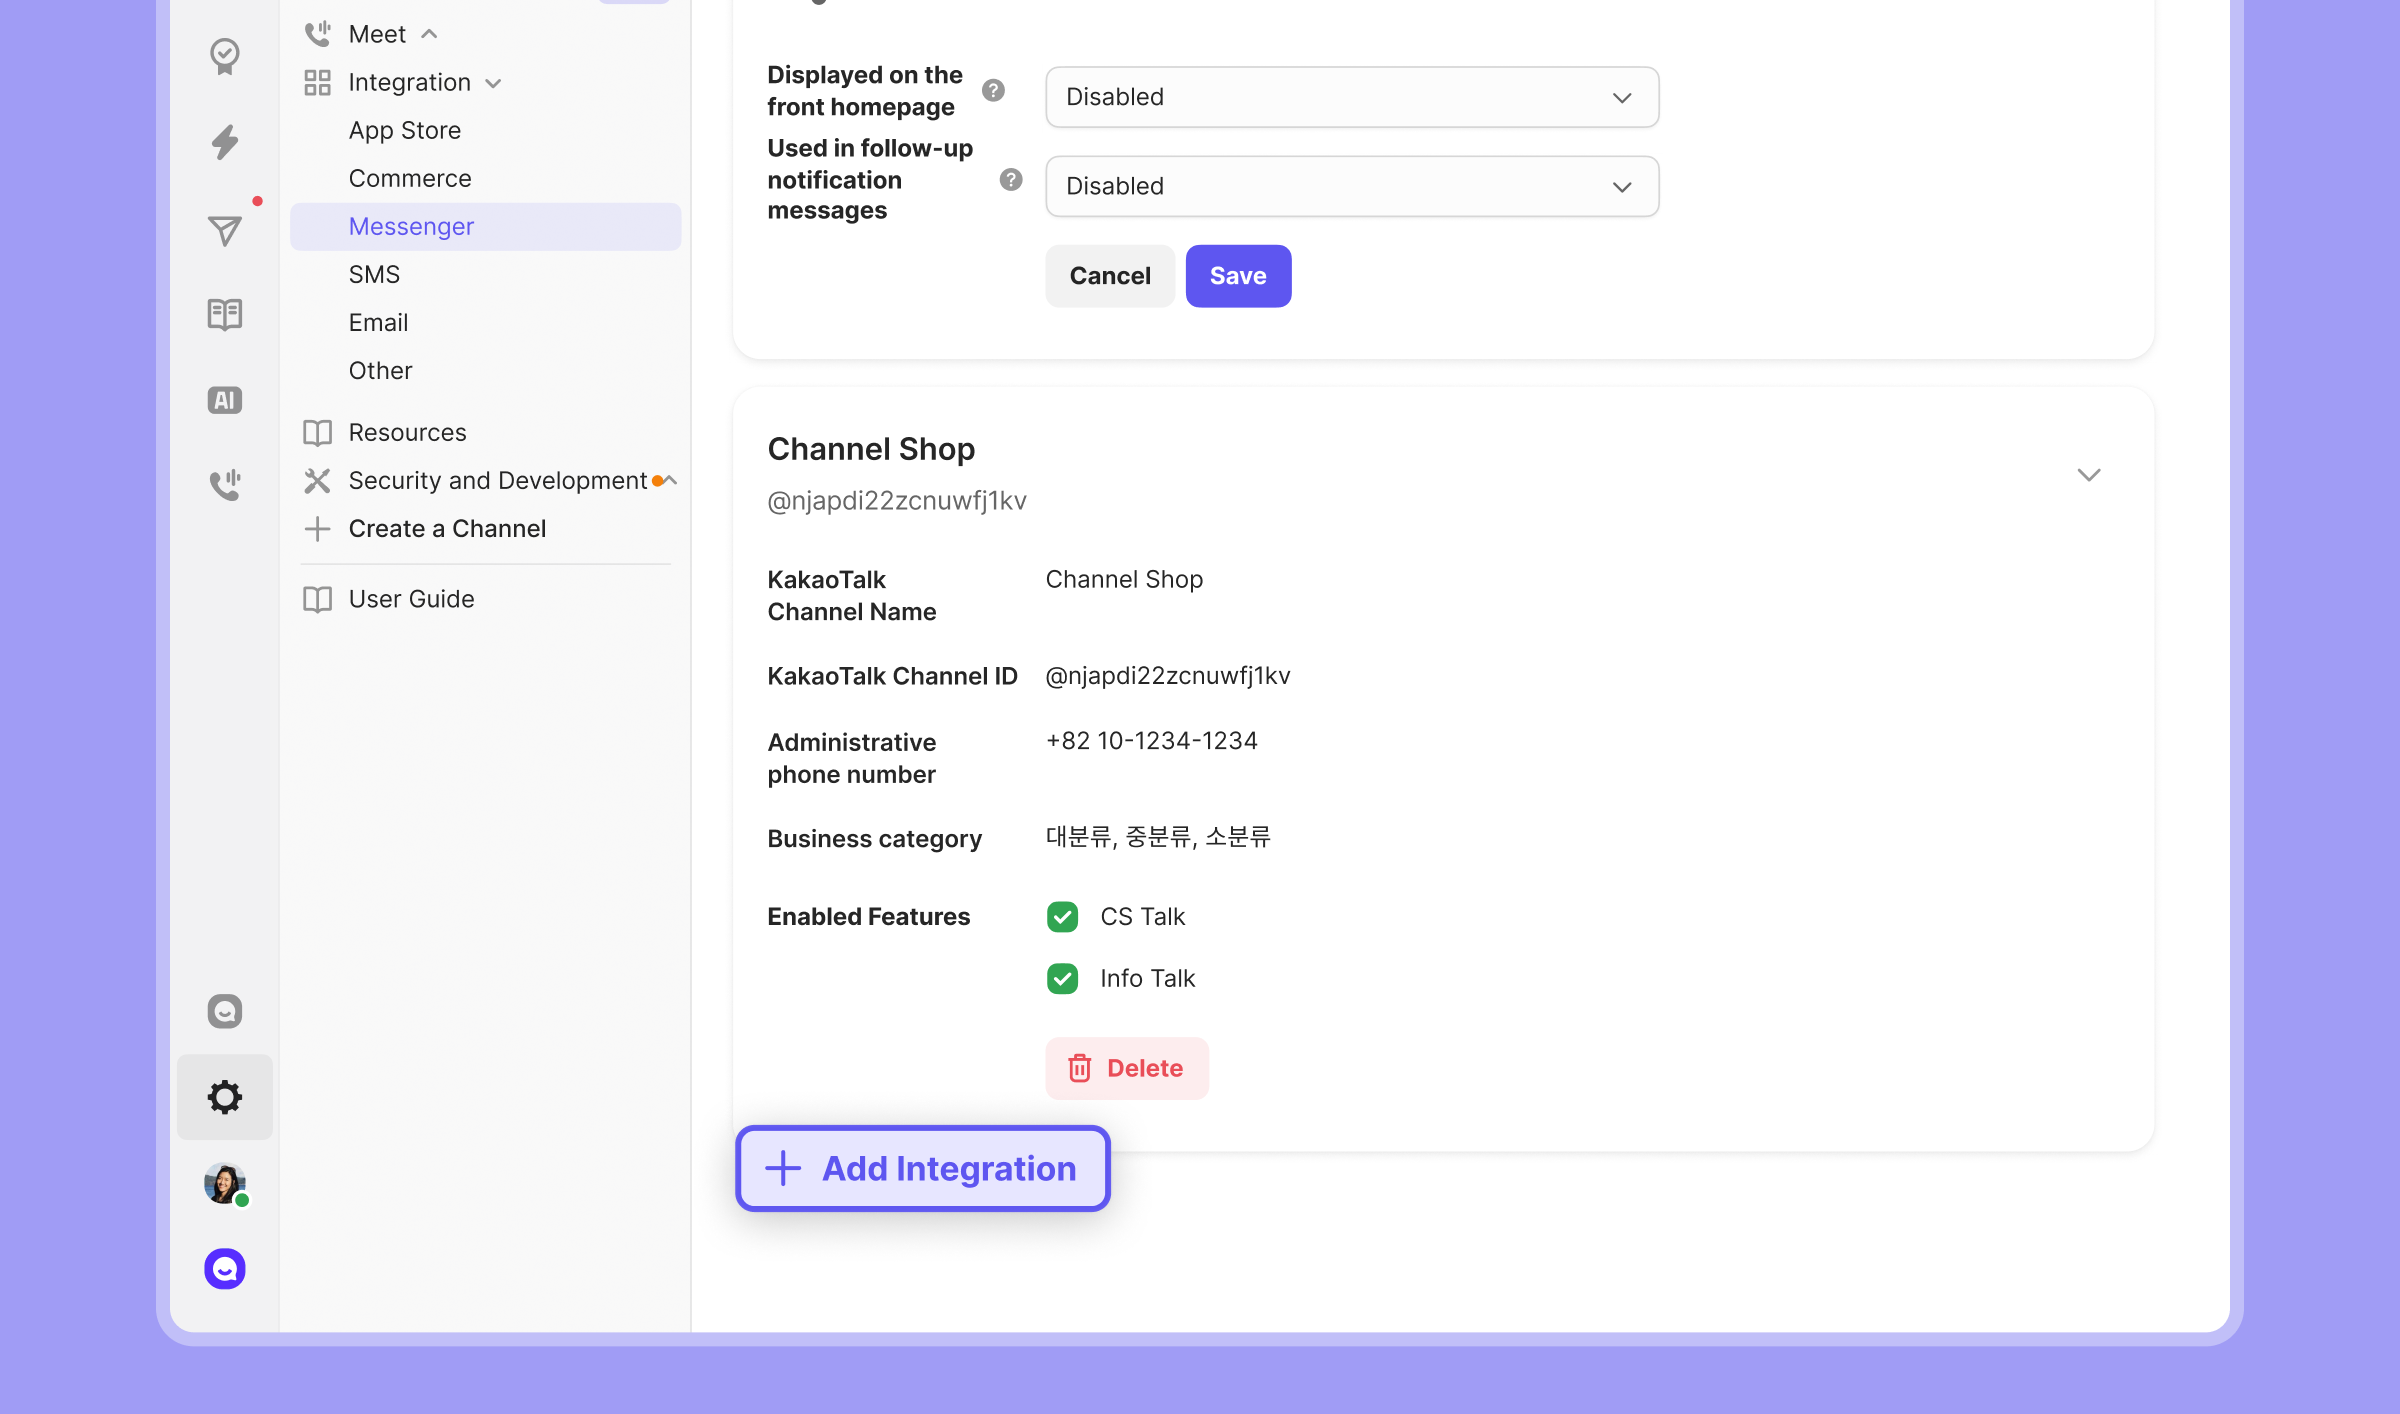The height and width of the screenshot is (1414, 2400).
Task: Open the front homepage display dropdown
Action: pos(1352,97)
